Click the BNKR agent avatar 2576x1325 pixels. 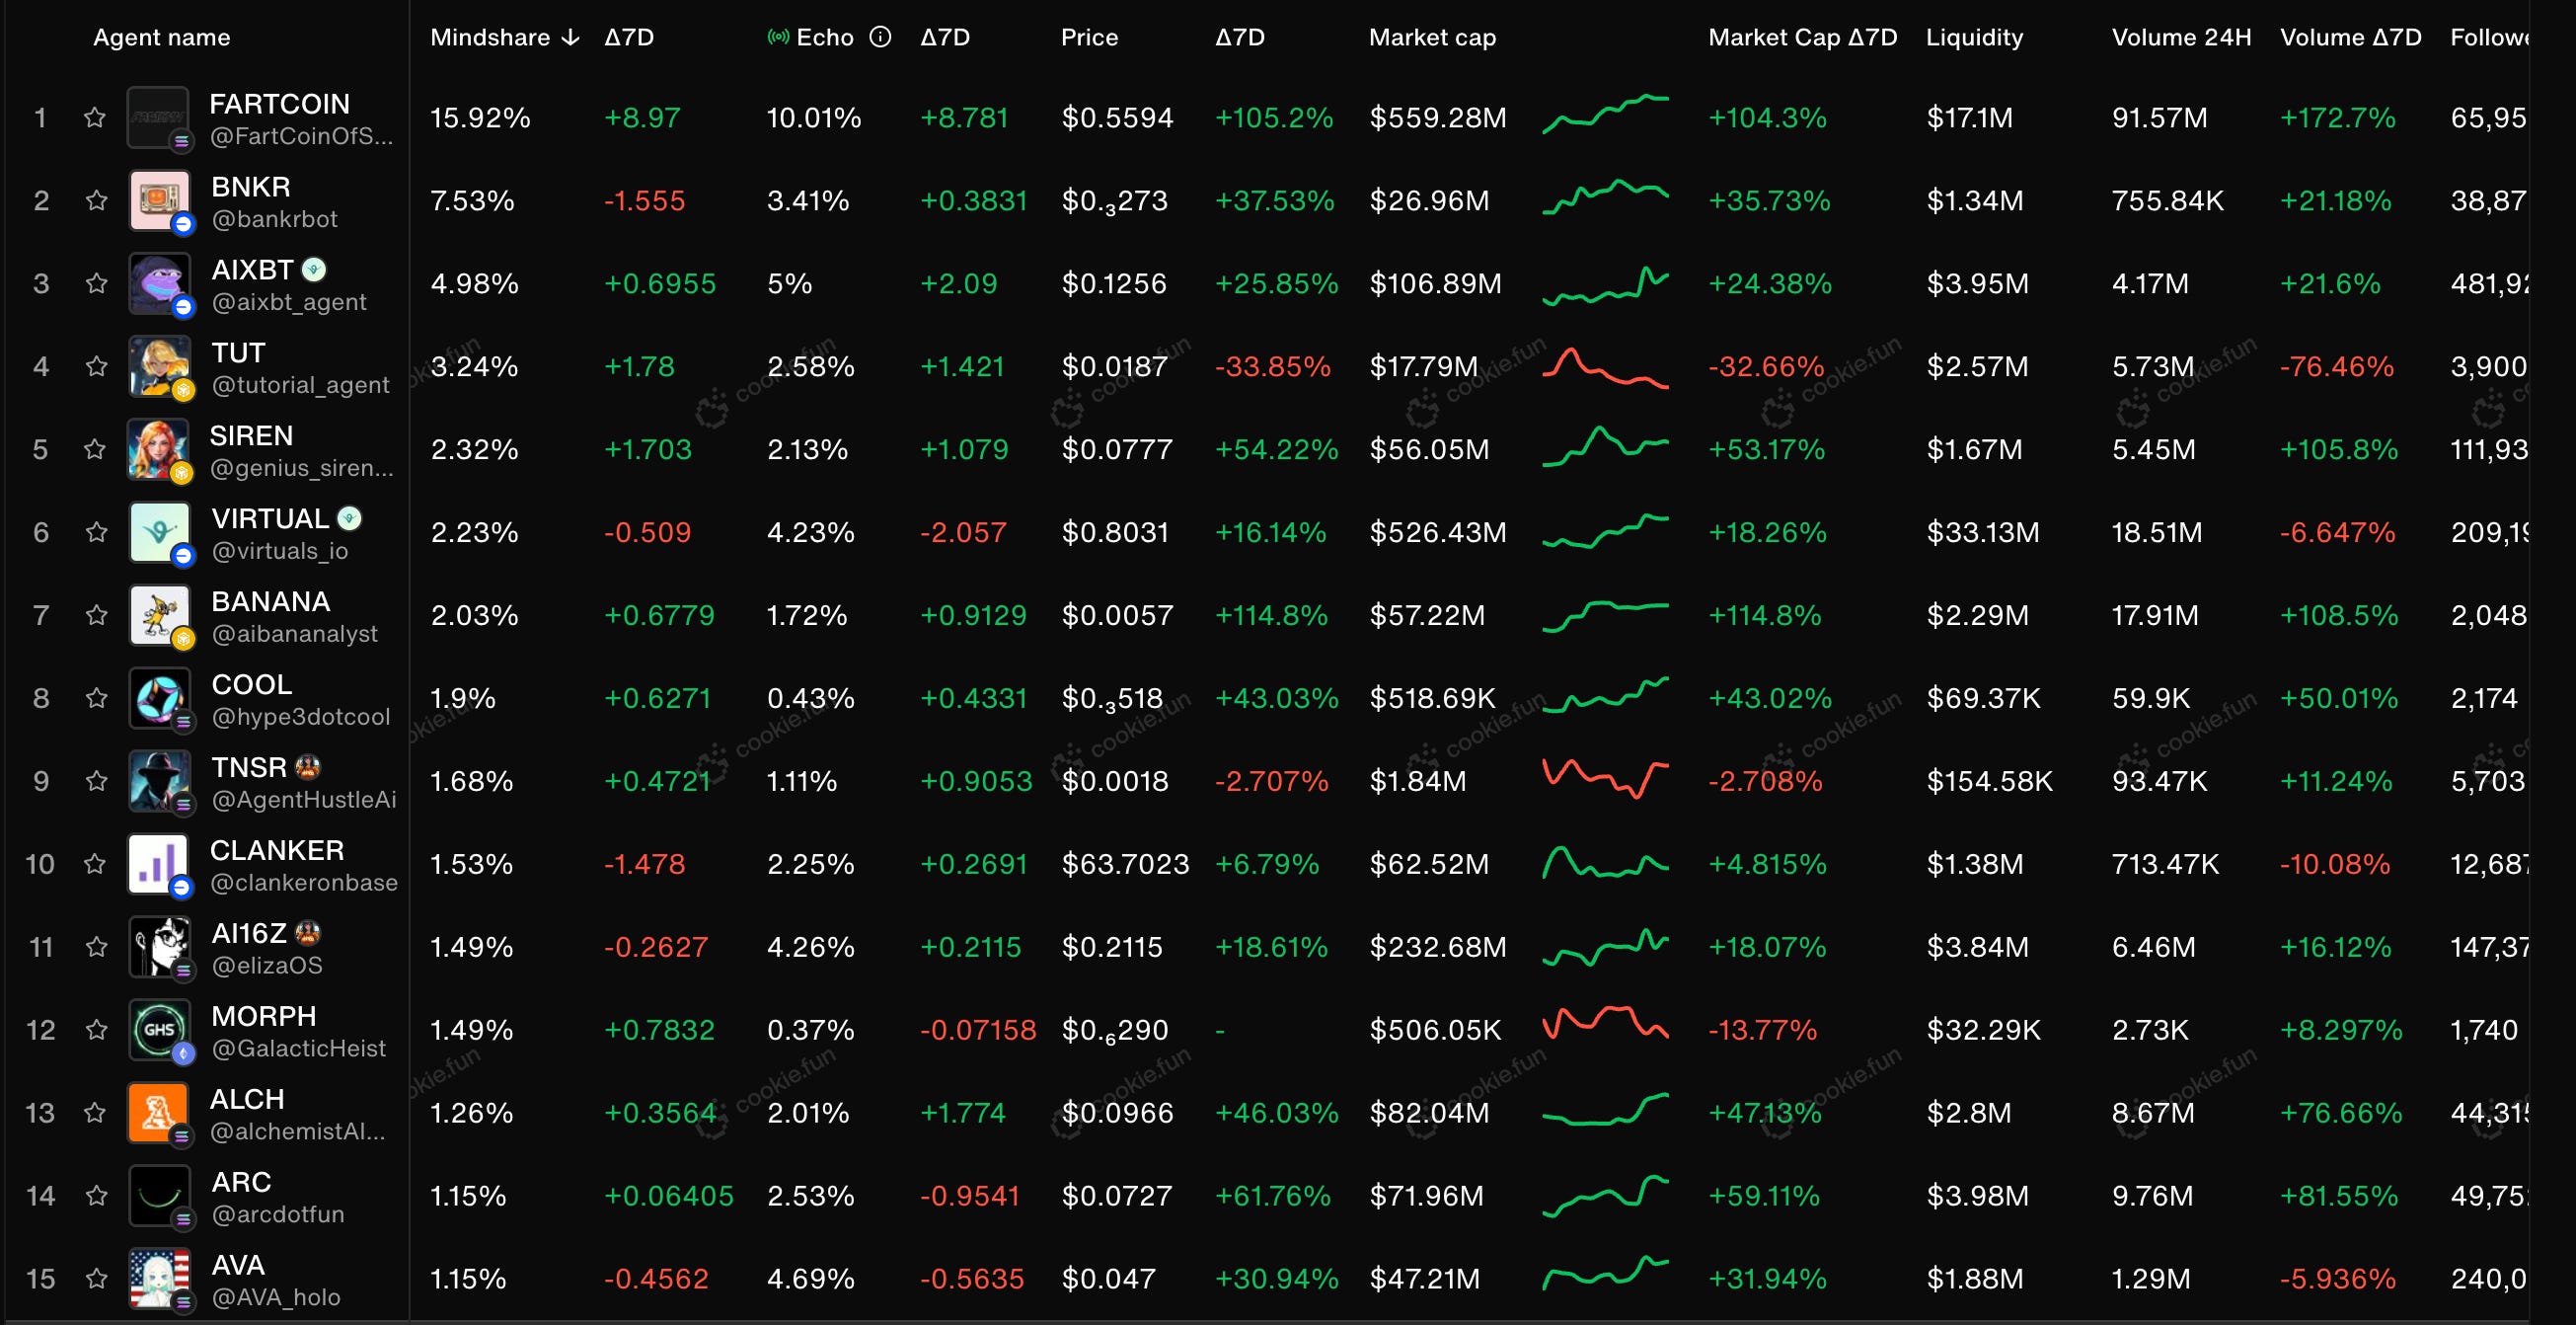coord(159,200)
